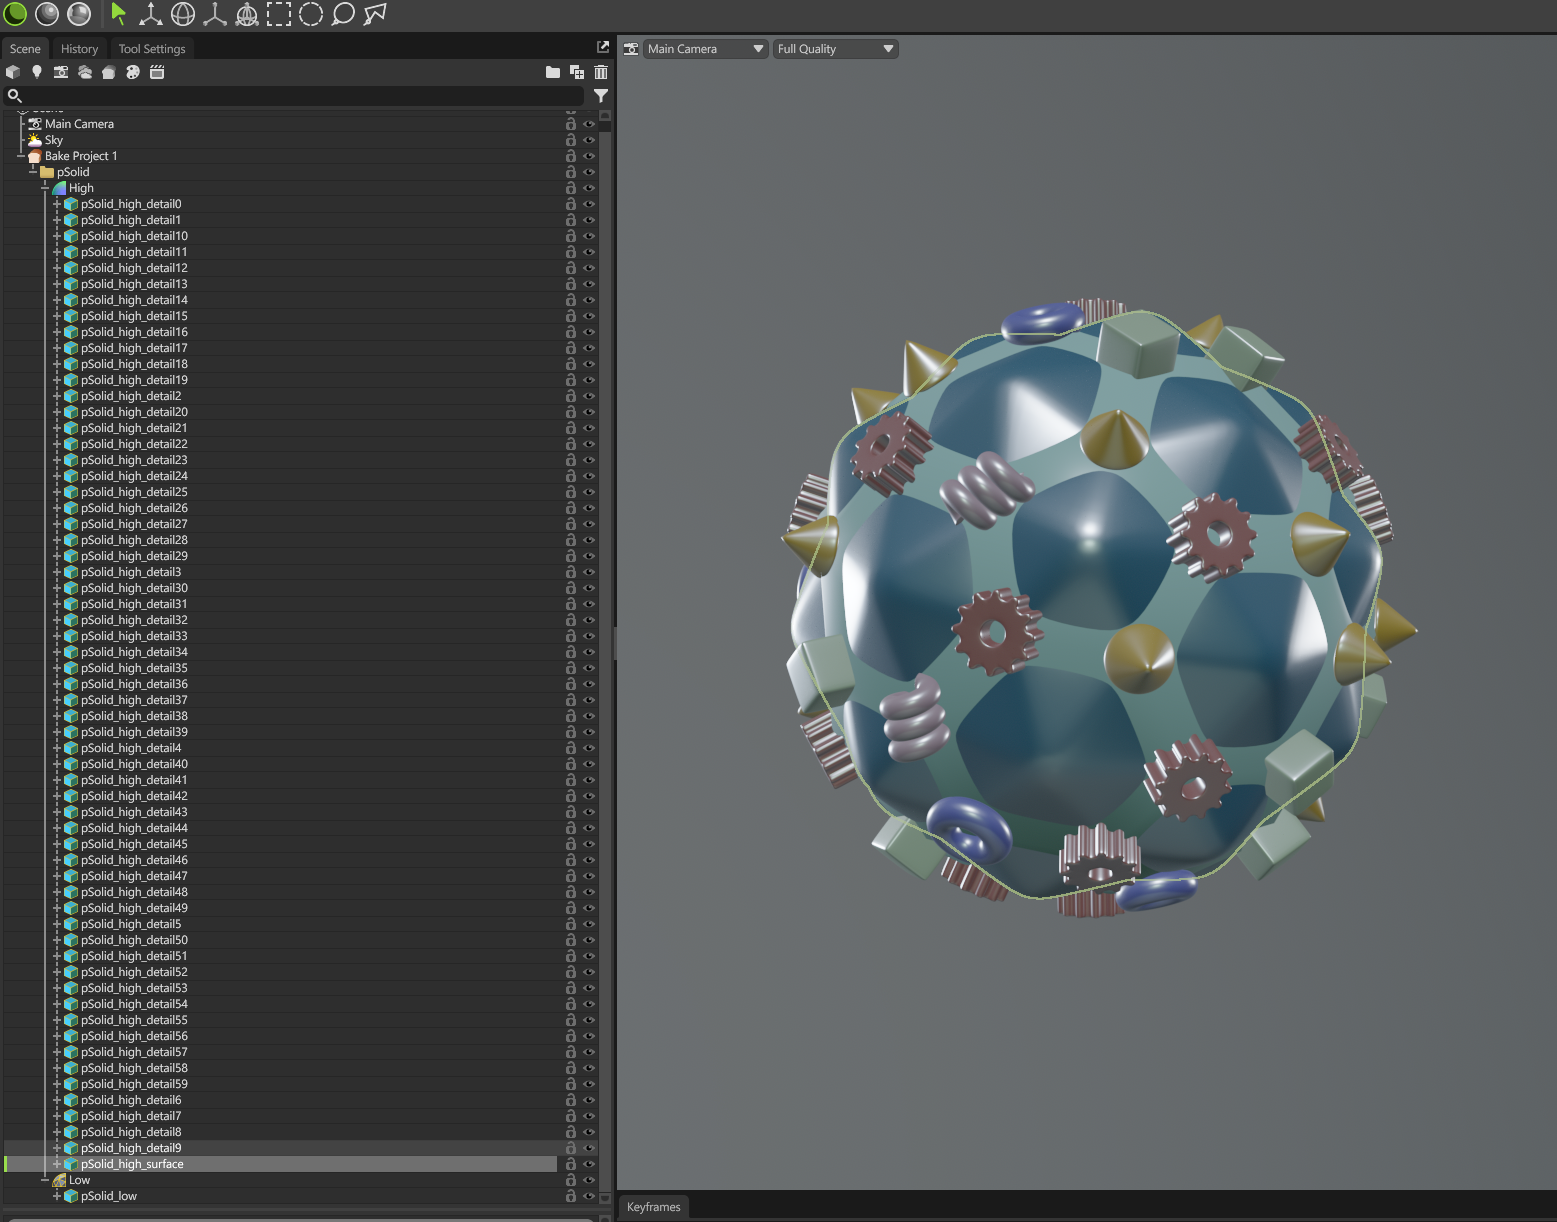Choose the rectangular marquee selection tool
The height and width of the screenshot is (1222, 1557).
(279, 14)
